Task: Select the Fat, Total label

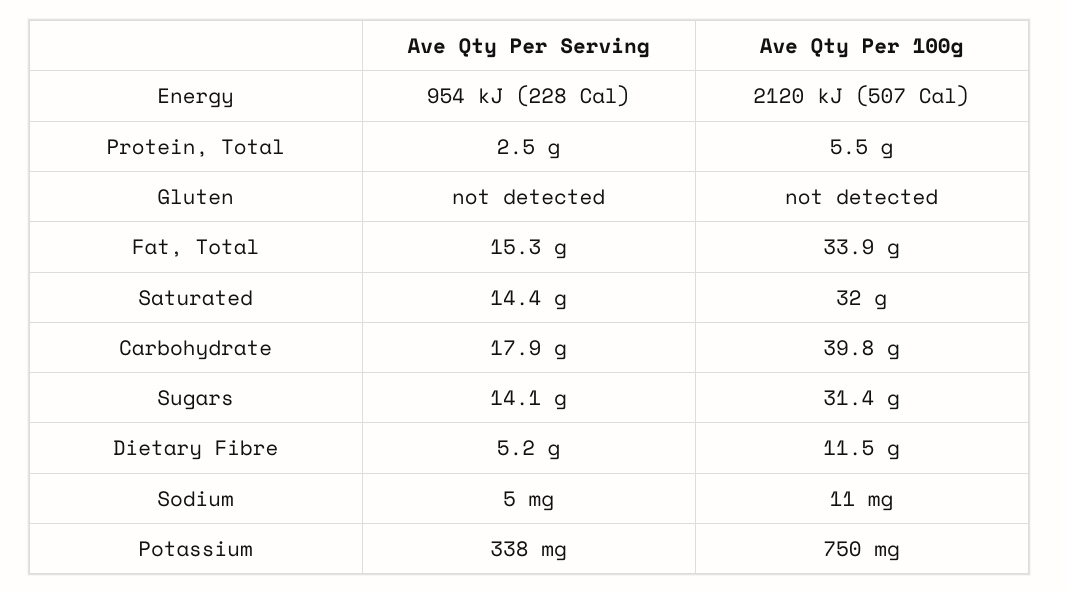Action: coord(195,247)
